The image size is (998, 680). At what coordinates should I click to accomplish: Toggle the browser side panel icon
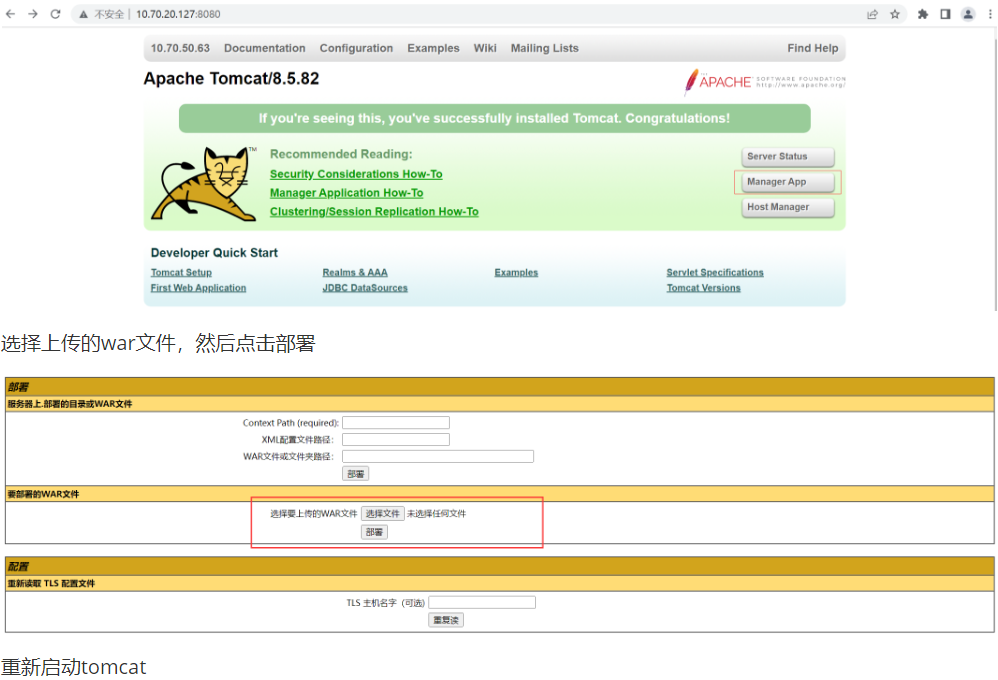pyautogui.click(x=945, y=14)
